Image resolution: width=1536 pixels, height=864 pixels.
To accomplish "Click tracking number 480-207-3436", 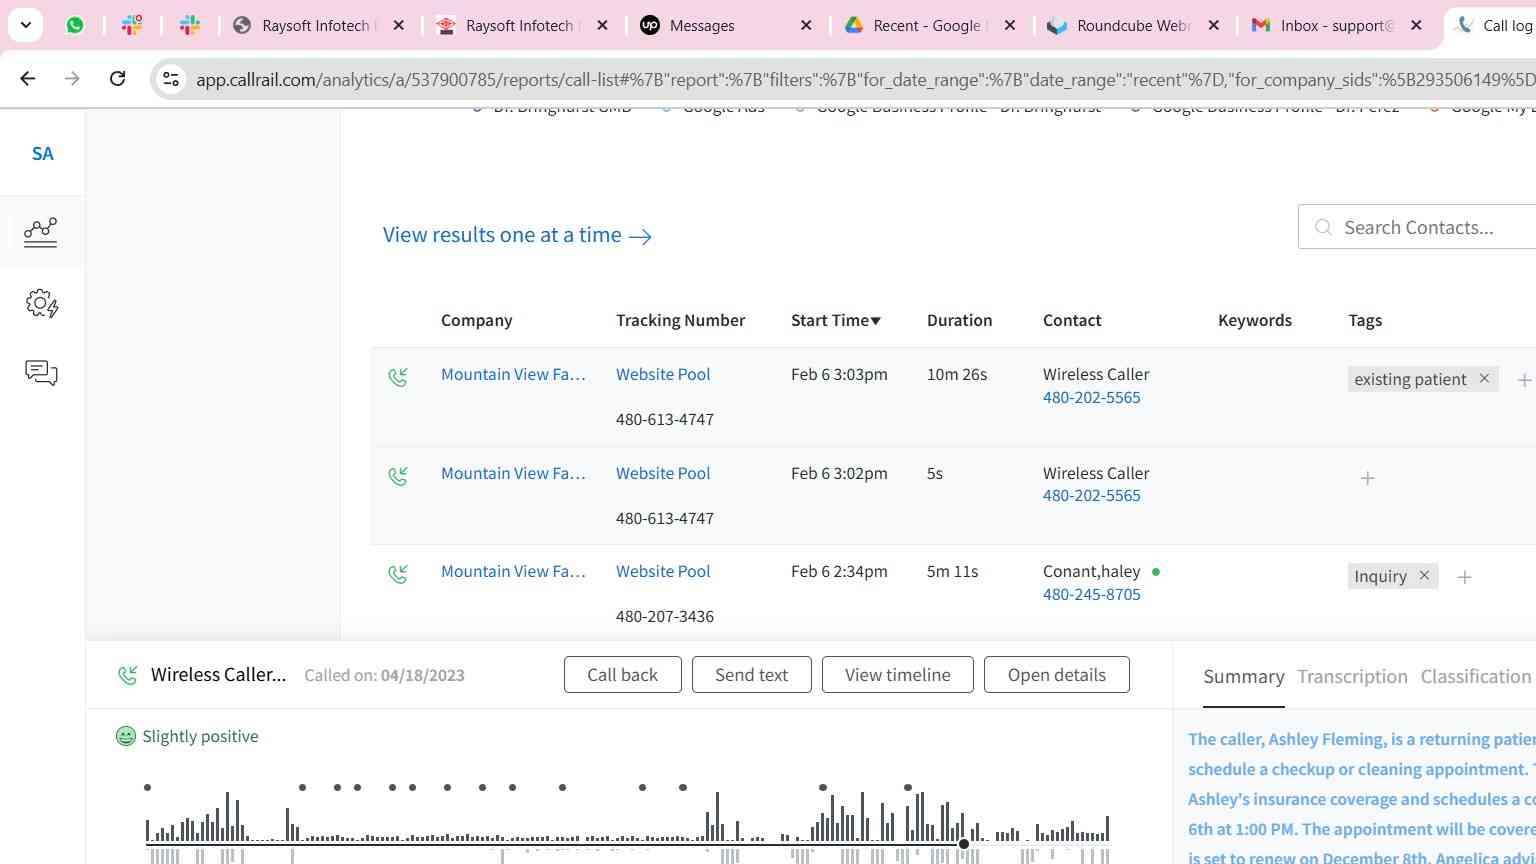I will click(x=664, y=616).
